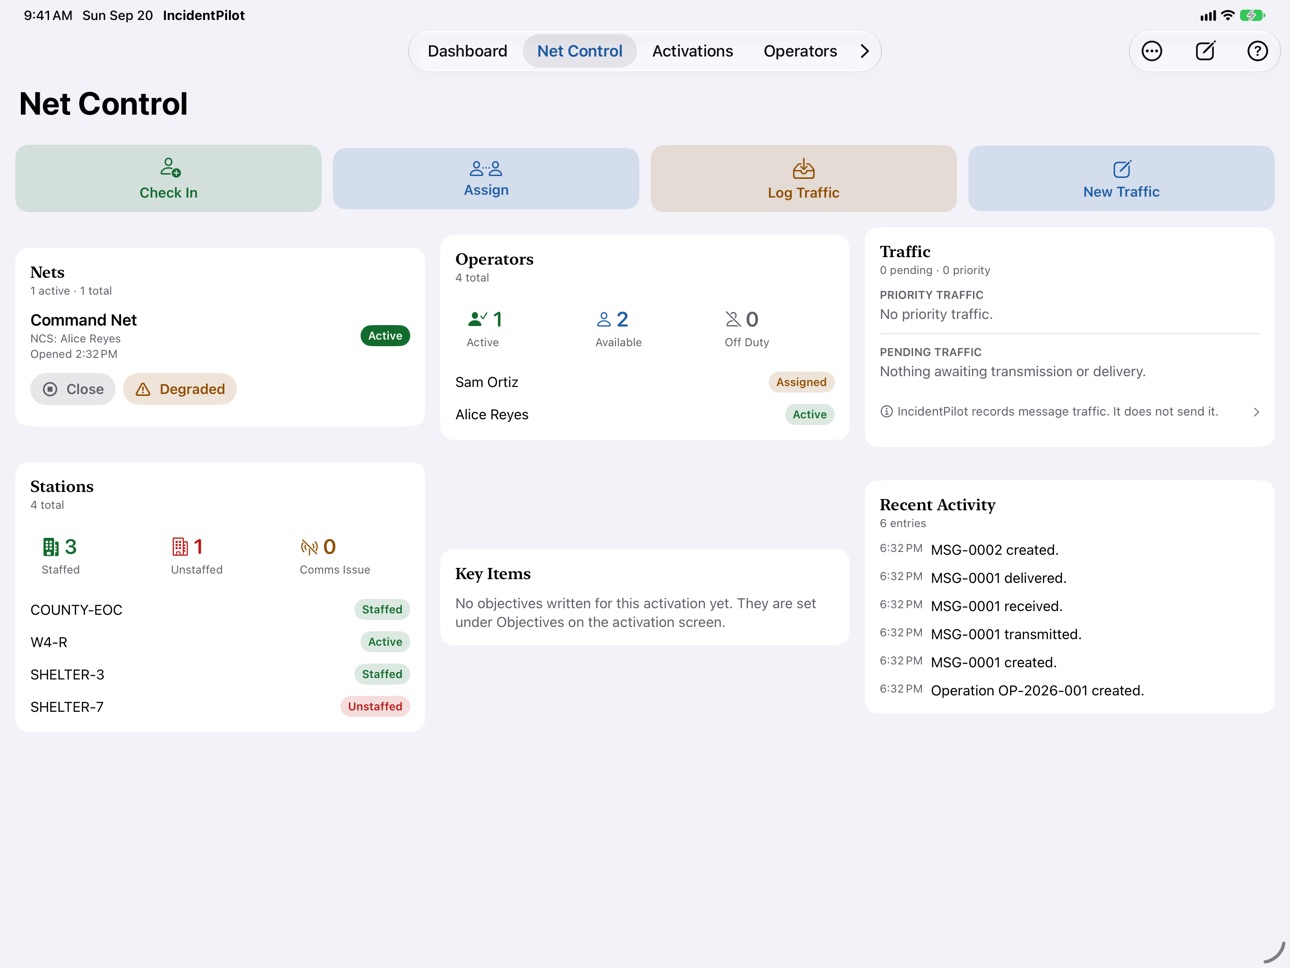Click the Staffed stations building icon
This screenshot has height=968, width=1290.
tap(51, 547)
